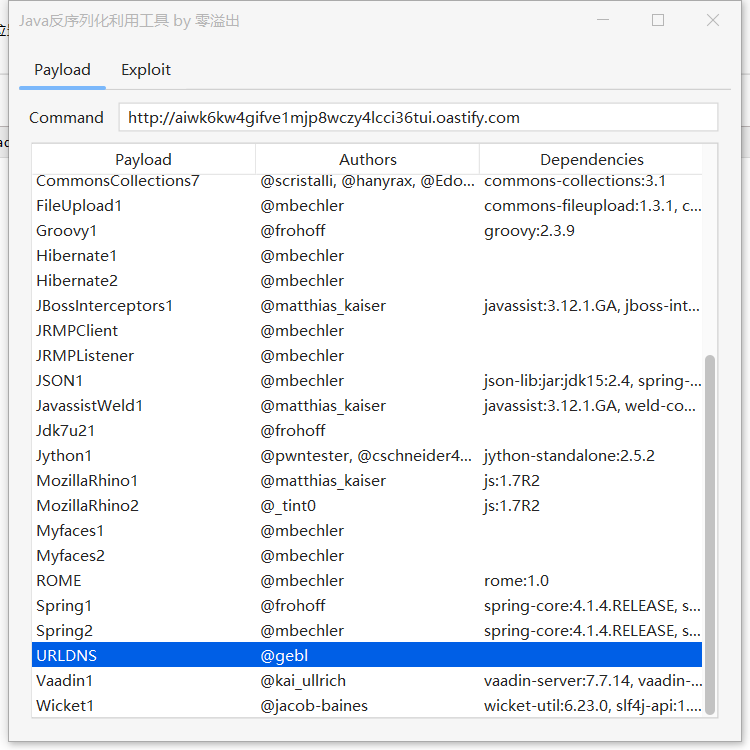
Task: Select the Wicket1 payload row
Action: tap(65, 706)
